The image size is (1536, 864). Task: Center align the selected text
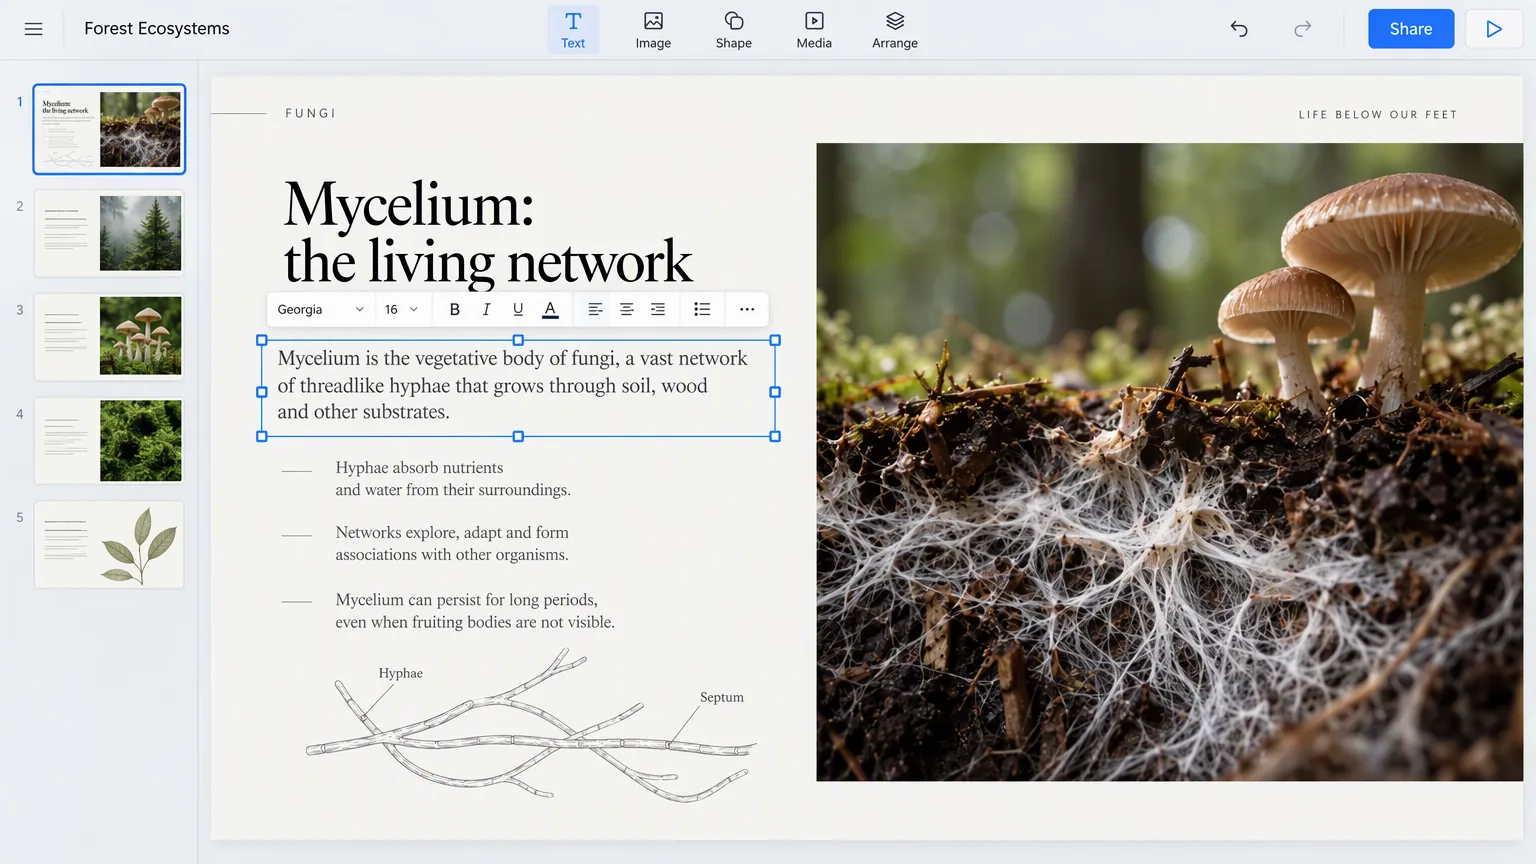click(x=627, y=309)
